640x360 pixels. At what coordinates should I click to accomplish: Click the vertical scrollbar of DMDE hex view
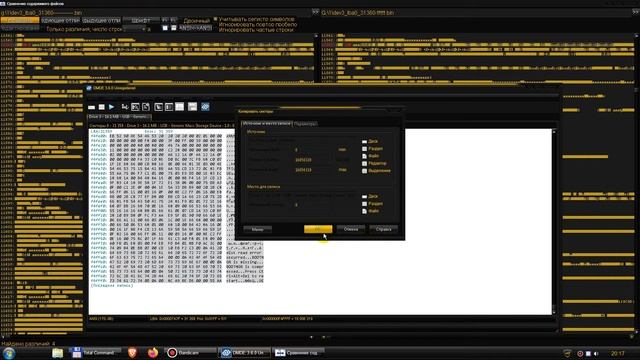tap(554, 221)
